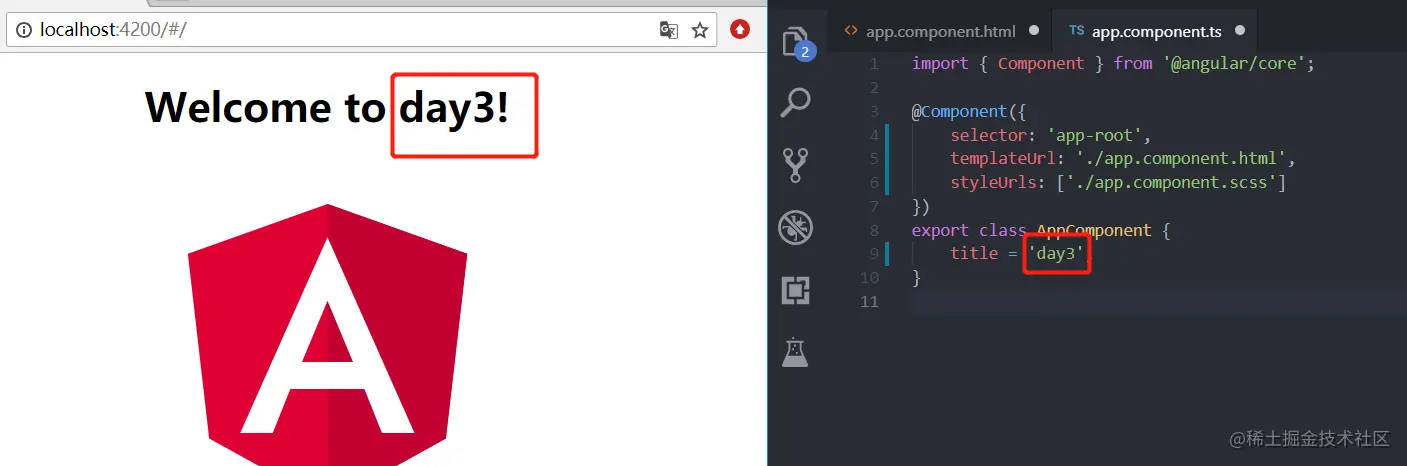Click the translate page icon in address bar
The height and width of the screenshot is (466, 1407).
(x=669, y=30)
